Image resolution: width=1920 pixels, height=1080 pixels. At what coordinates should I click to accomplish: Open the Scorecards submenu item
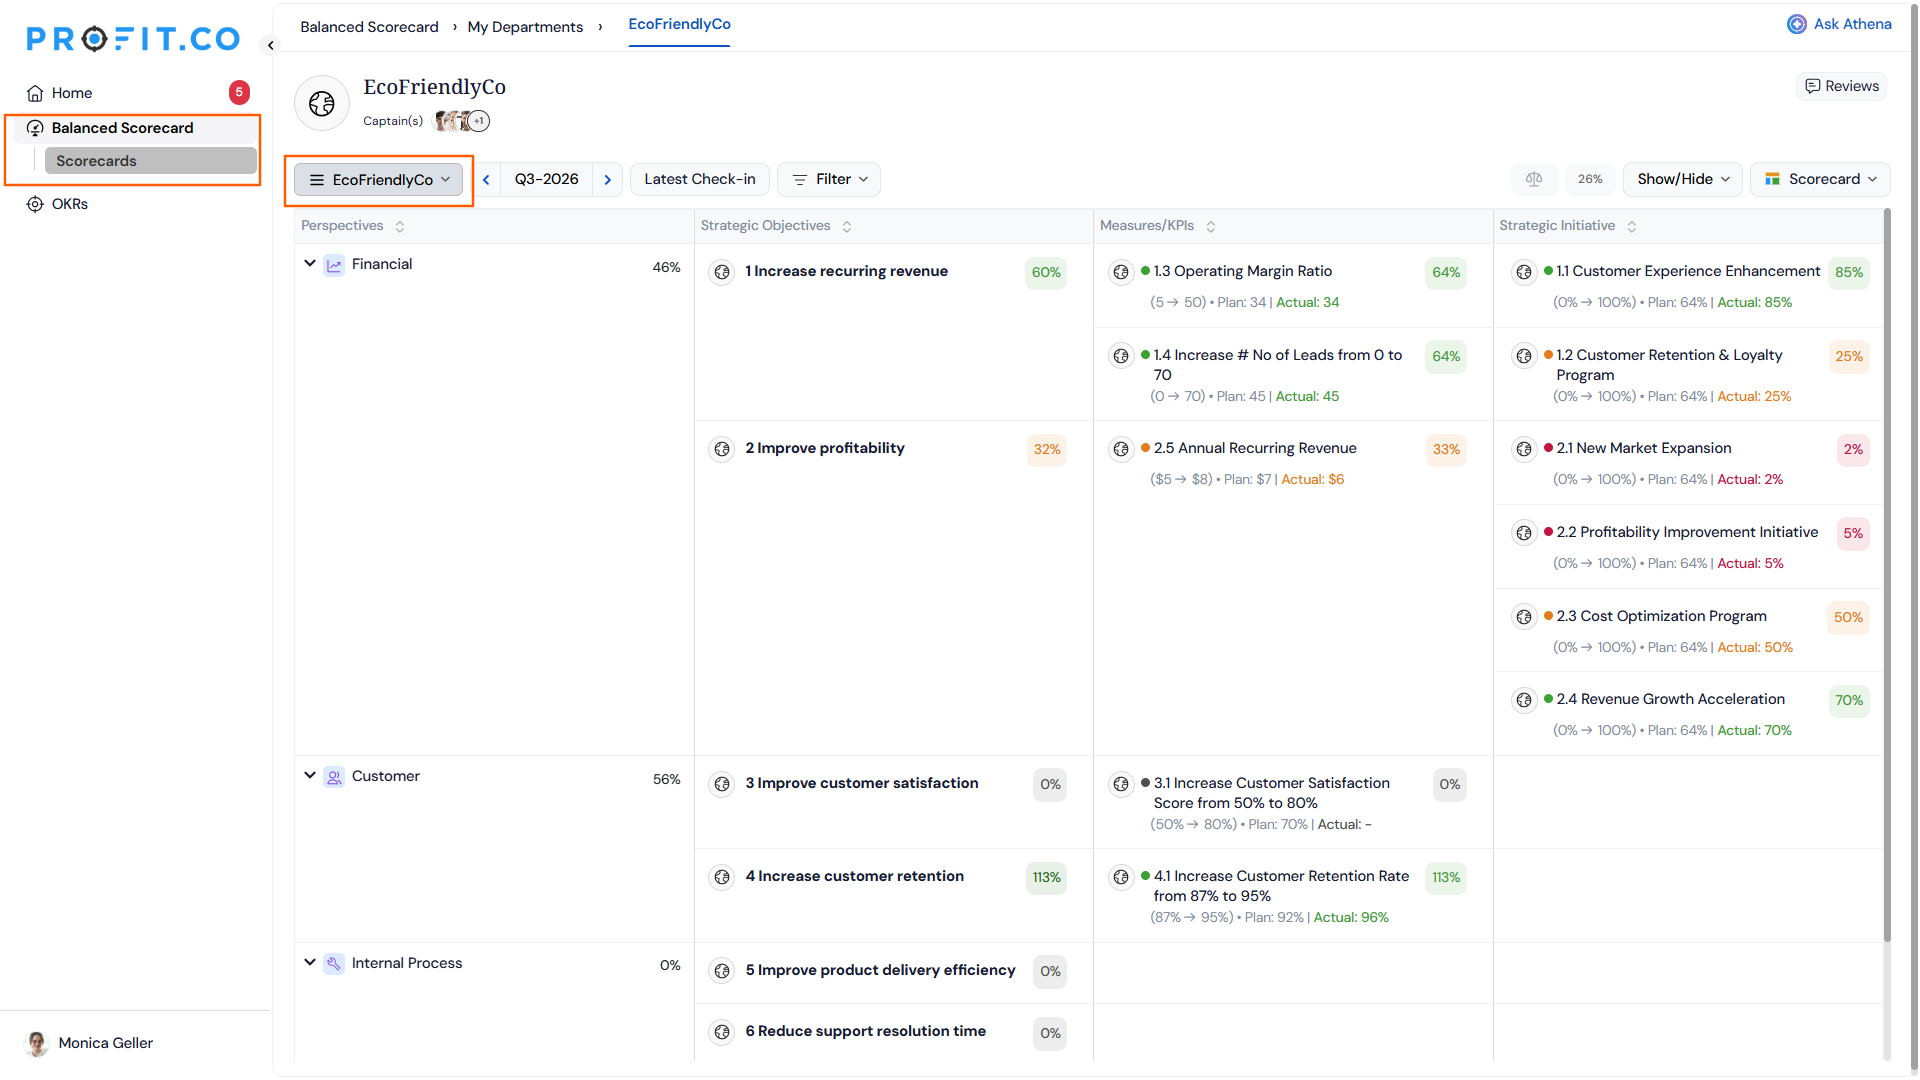coord(150,161)
